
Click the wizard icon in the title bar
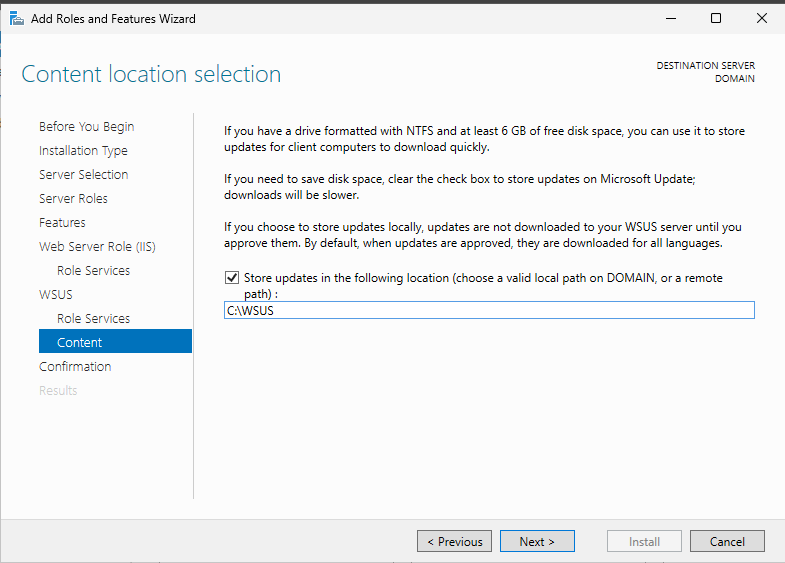tap(17, 19)
